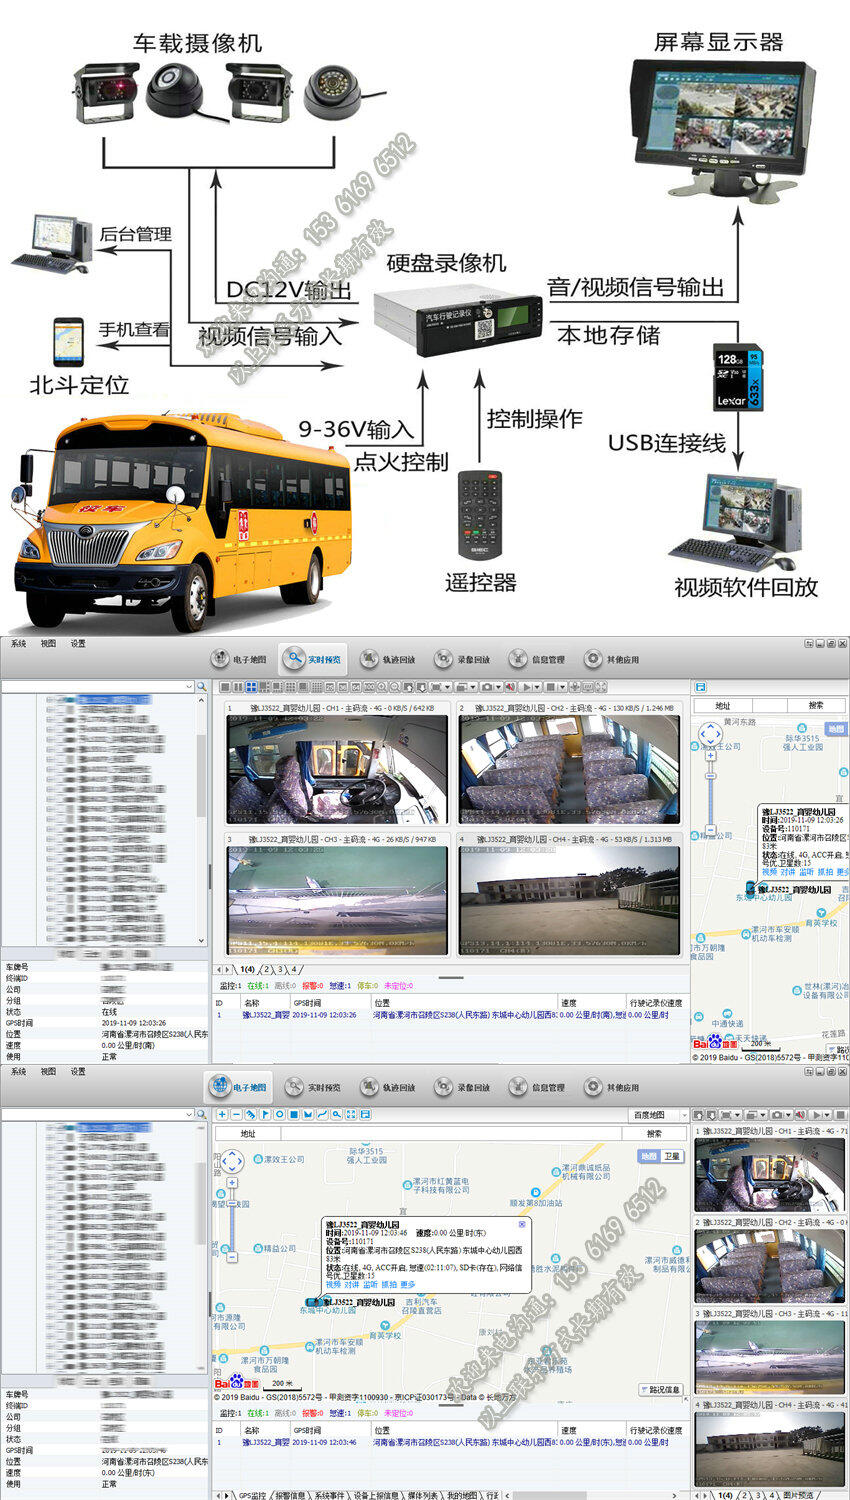This screenshot has width=850, height=1500.
Task: Click the plus zoom-in icon in the map toolbar
Action: (x=222, y=1114)
